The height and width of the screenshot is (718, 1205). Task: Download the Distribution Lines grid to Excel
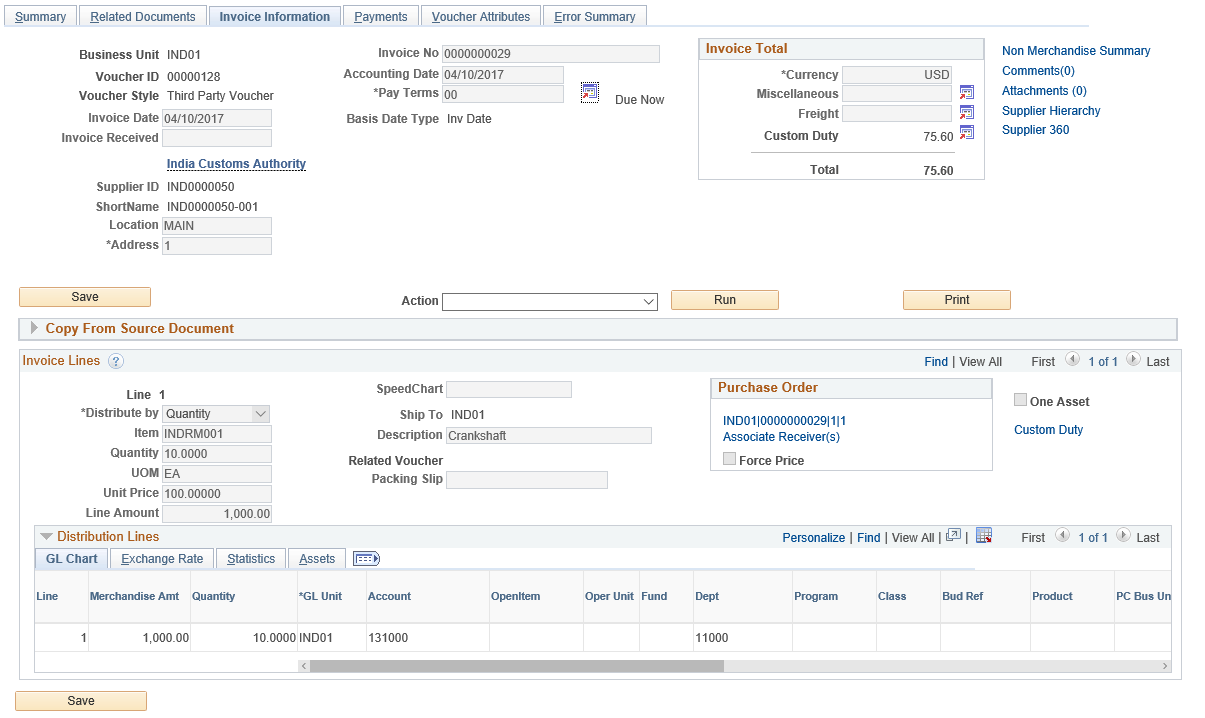983,536
